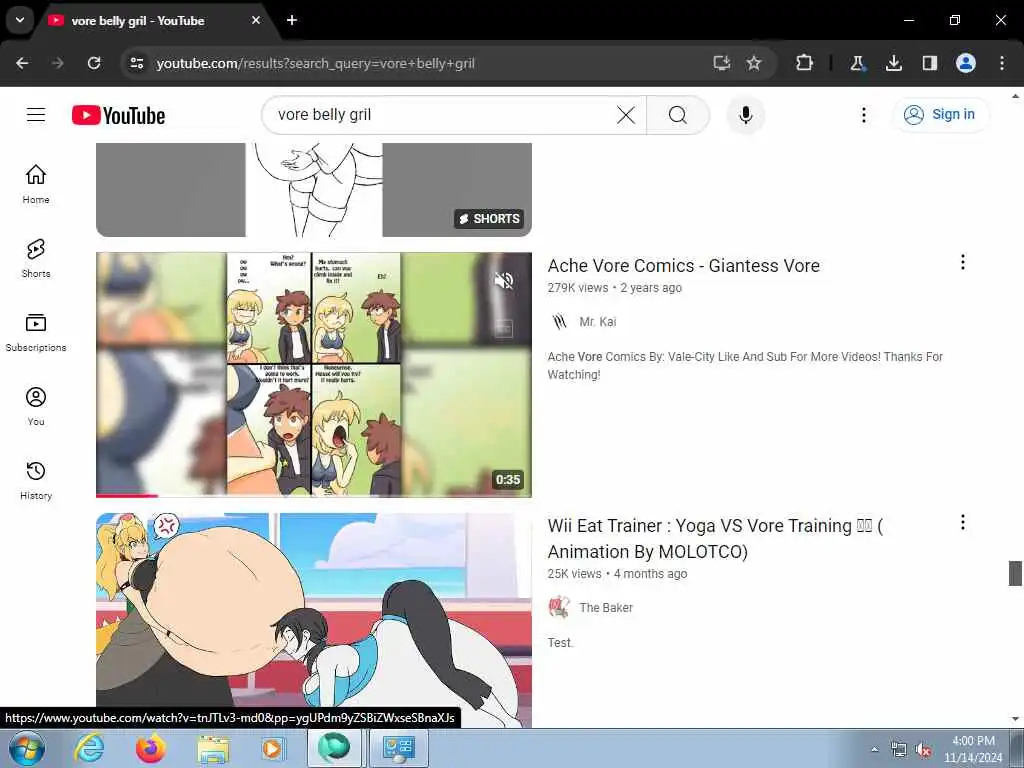This screenshot has height=768, width=1024.
Task: Bookmark this page with the star
Action: point(754,63)
